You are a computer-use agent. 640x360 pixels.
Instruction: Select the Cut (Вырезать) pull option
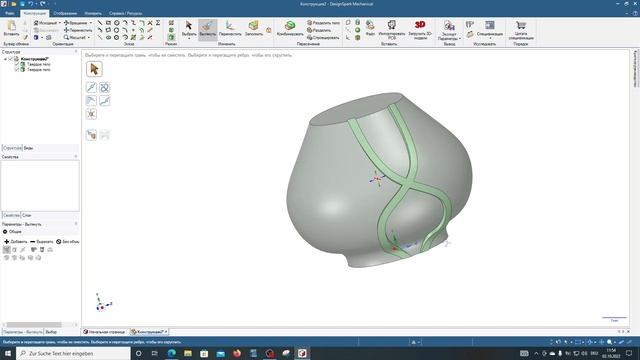tap(42, 242)
